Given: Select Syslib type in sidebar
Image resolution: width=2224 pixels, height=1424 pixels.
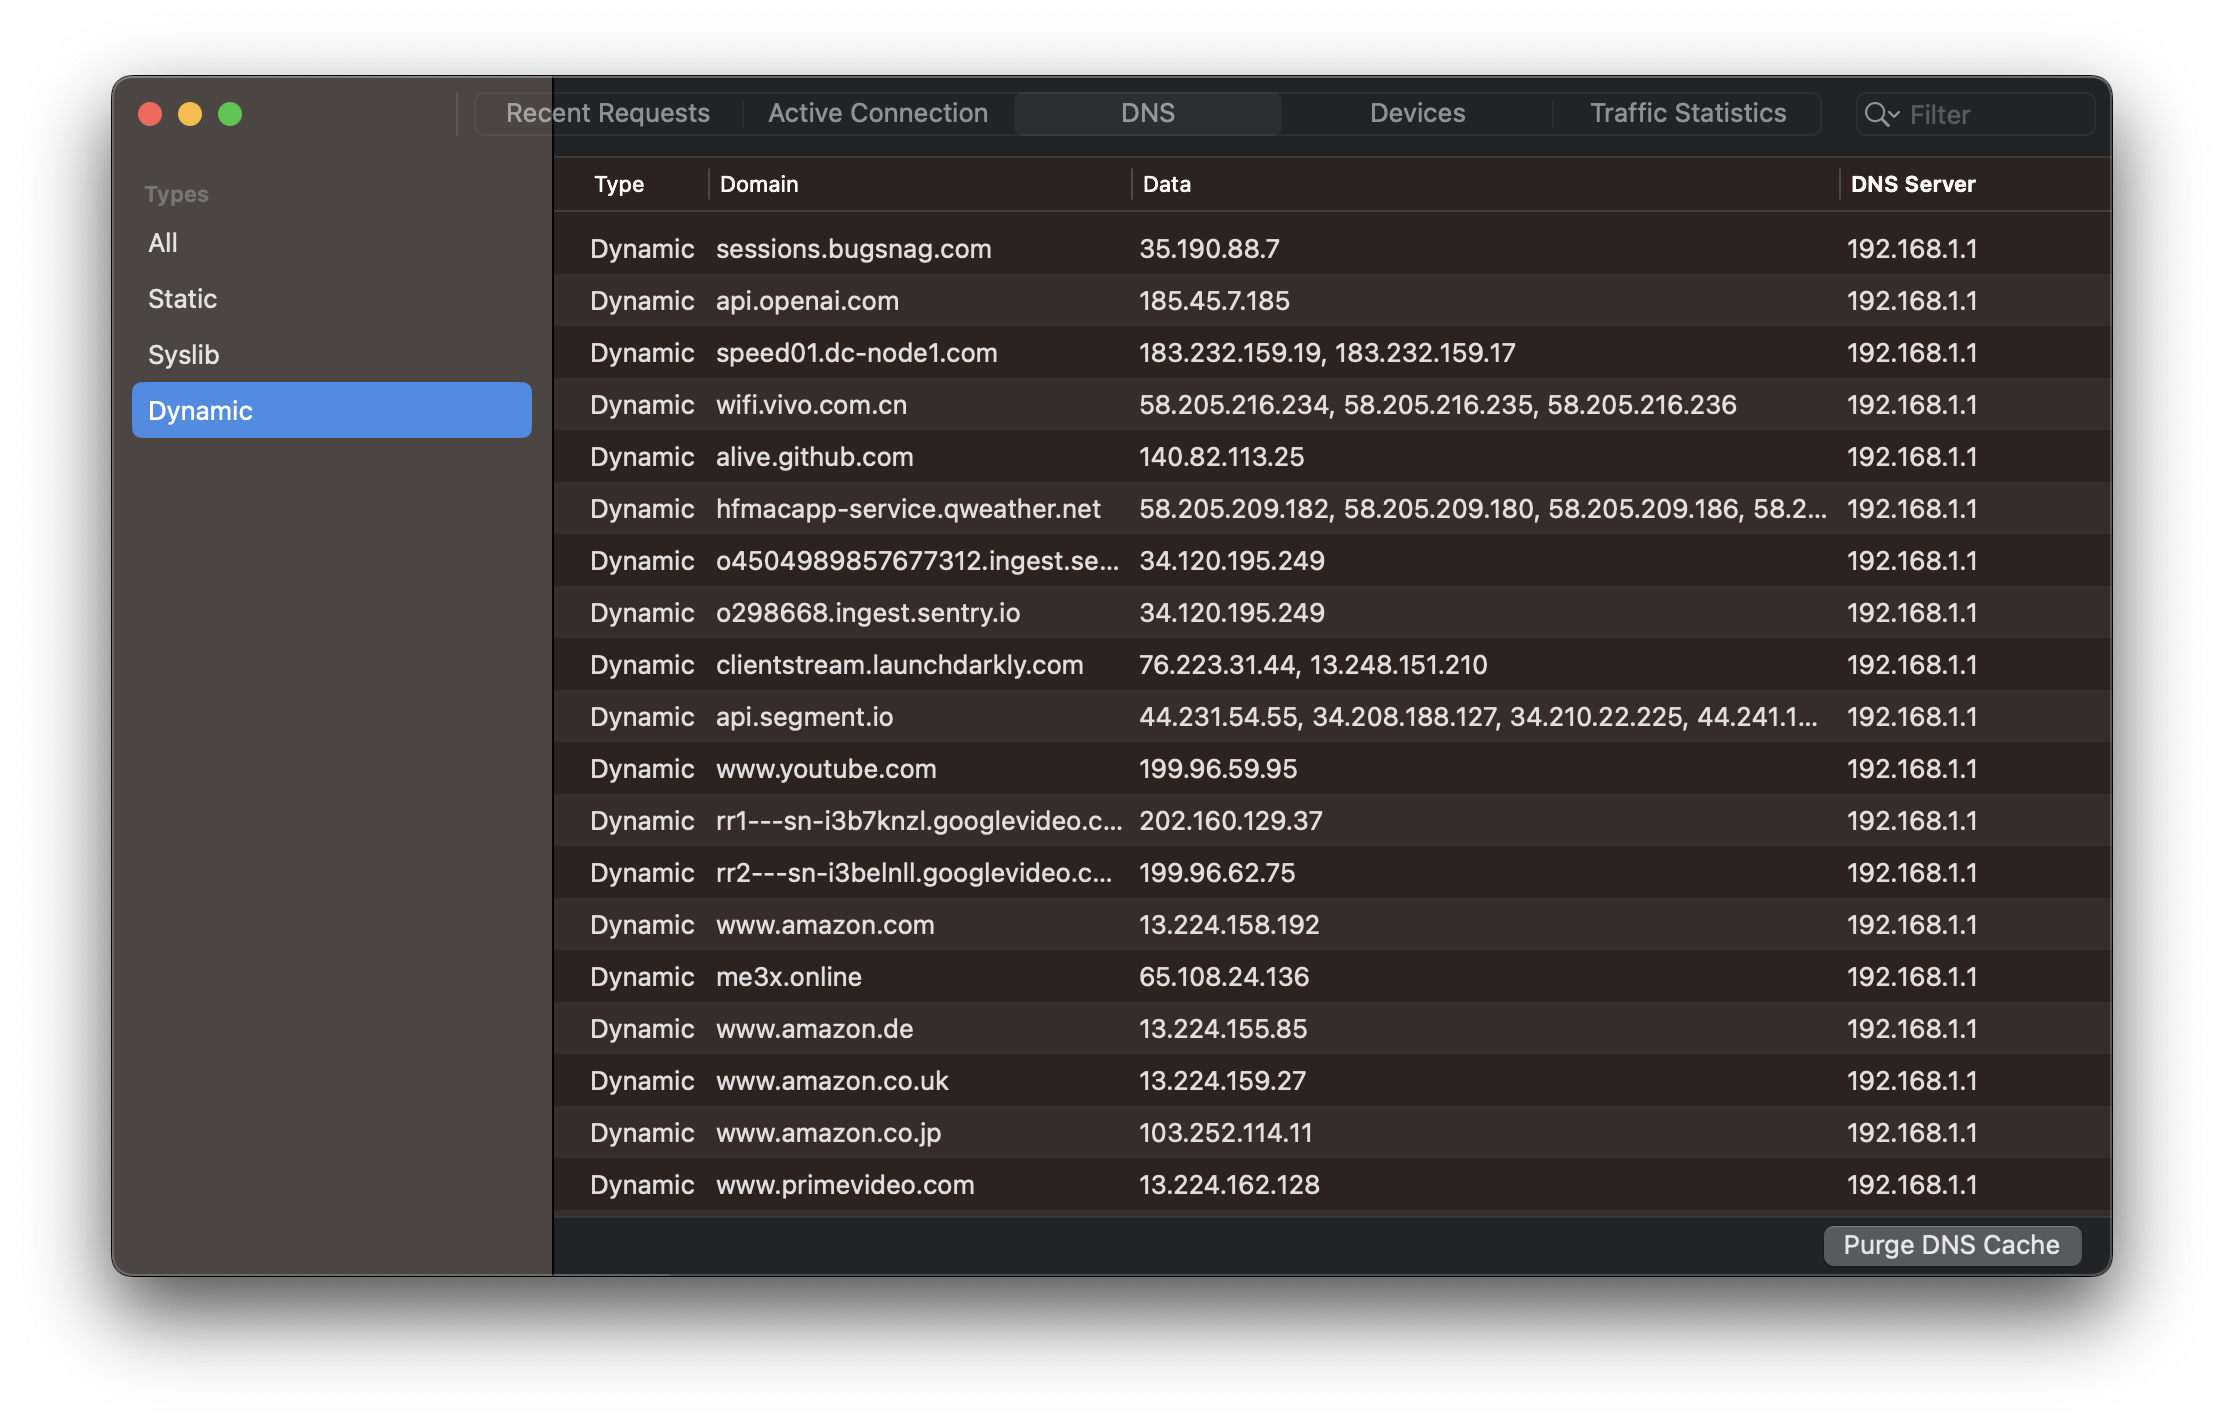Looking at the screenshot, I should pos(183,355).
